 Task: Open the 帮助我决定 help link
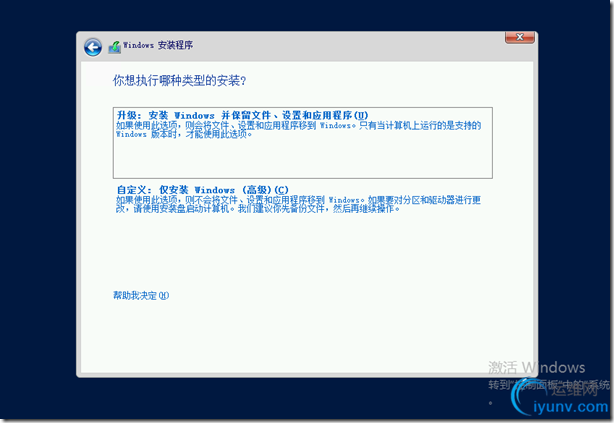coord(141,295)
